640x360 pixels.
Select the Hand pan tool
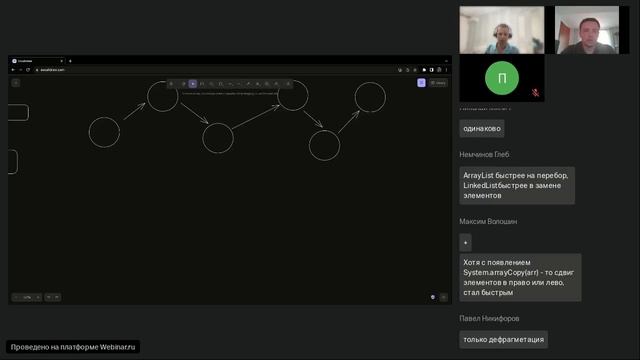pyautogui.click(x=184, y=84)
